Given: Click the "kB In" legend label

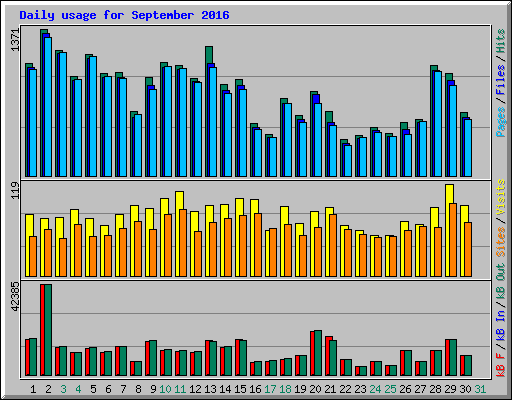Looking at the screenshot, I should point(500,325).
